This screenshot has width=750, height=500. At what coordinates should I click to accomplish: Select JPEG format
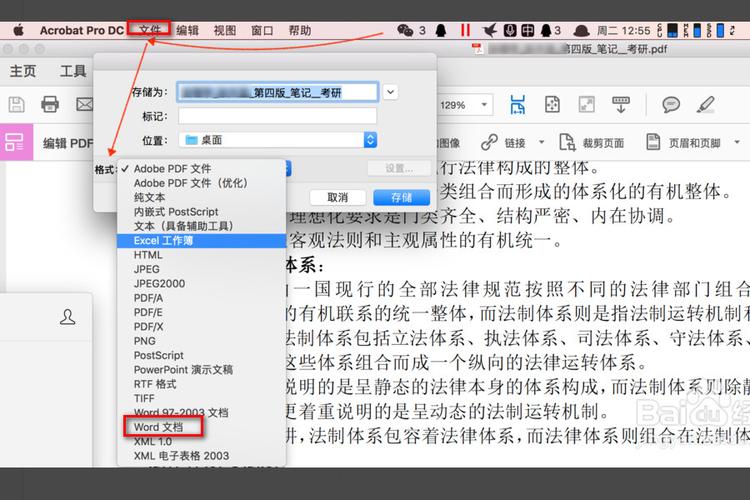[x=201, y=269]
